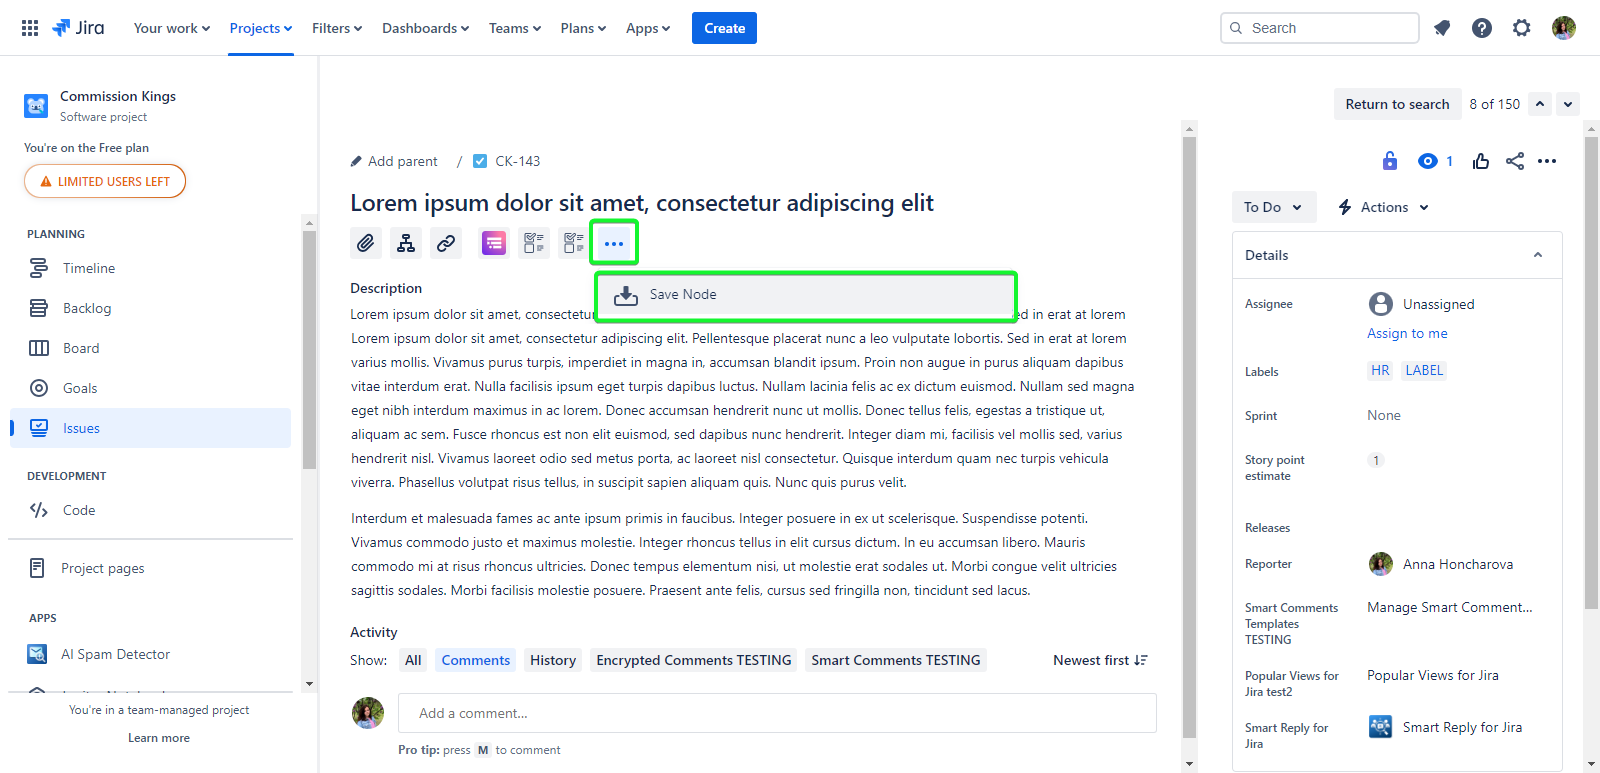The width and height of the screenshot is (1600, 773).
Task: Click the Add a comment field
Action: (777, 713)
